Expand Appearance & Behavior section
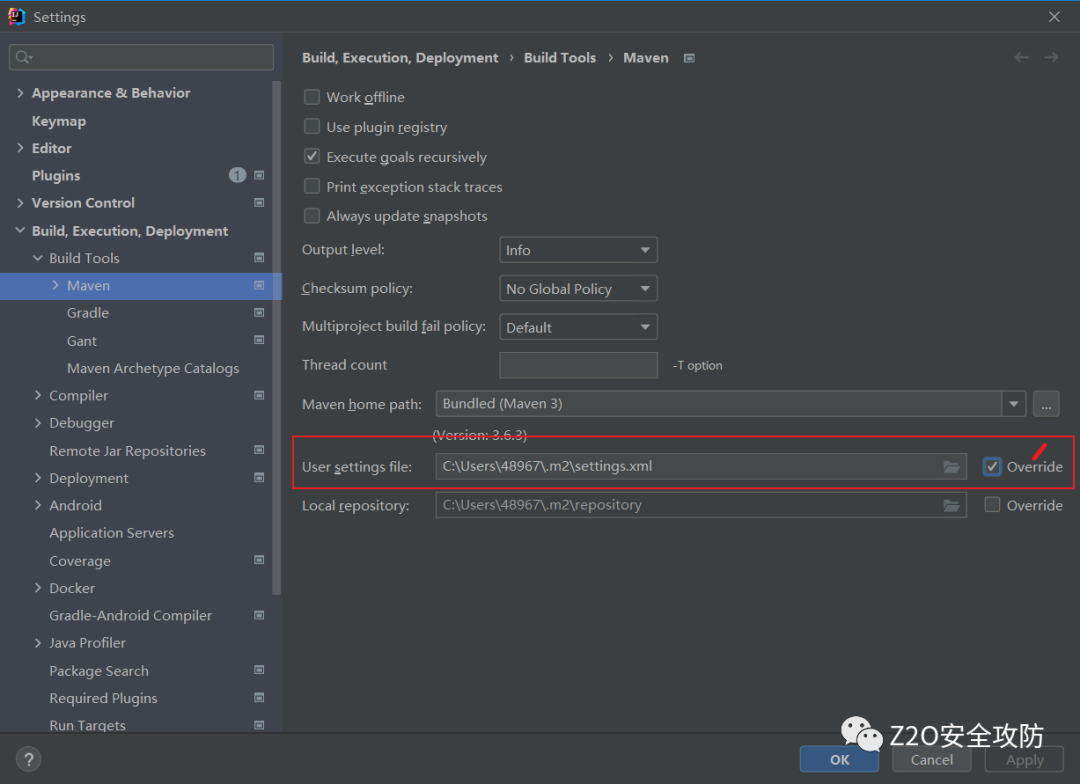This screenshot has width=1080, height=784. coord(20,93)
